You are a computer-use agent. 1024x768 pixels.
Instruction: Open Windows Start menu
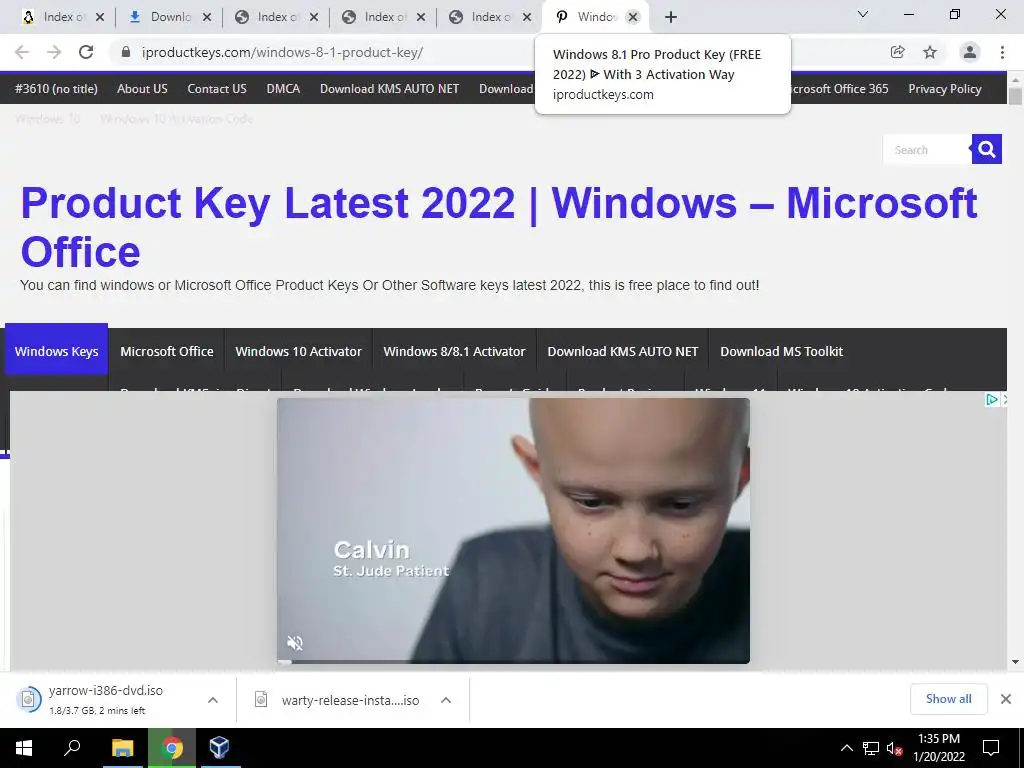[24, 748]
